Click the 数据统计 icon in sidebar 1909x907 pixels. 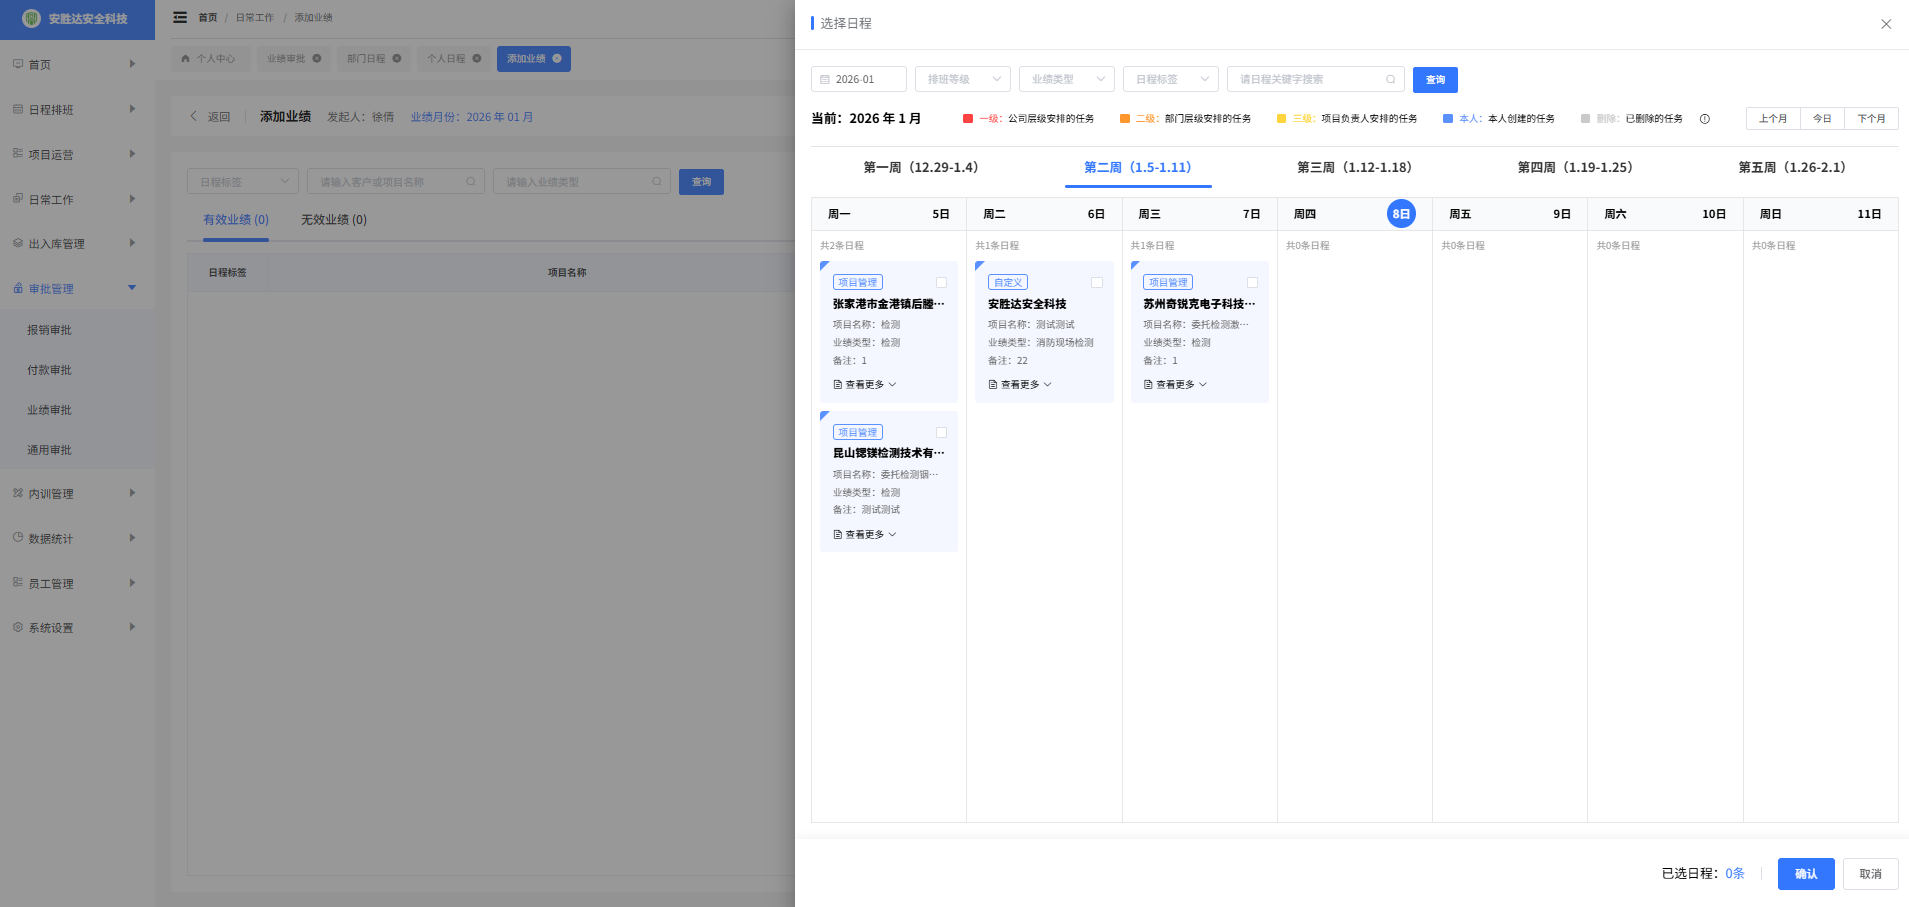(18, 538)
